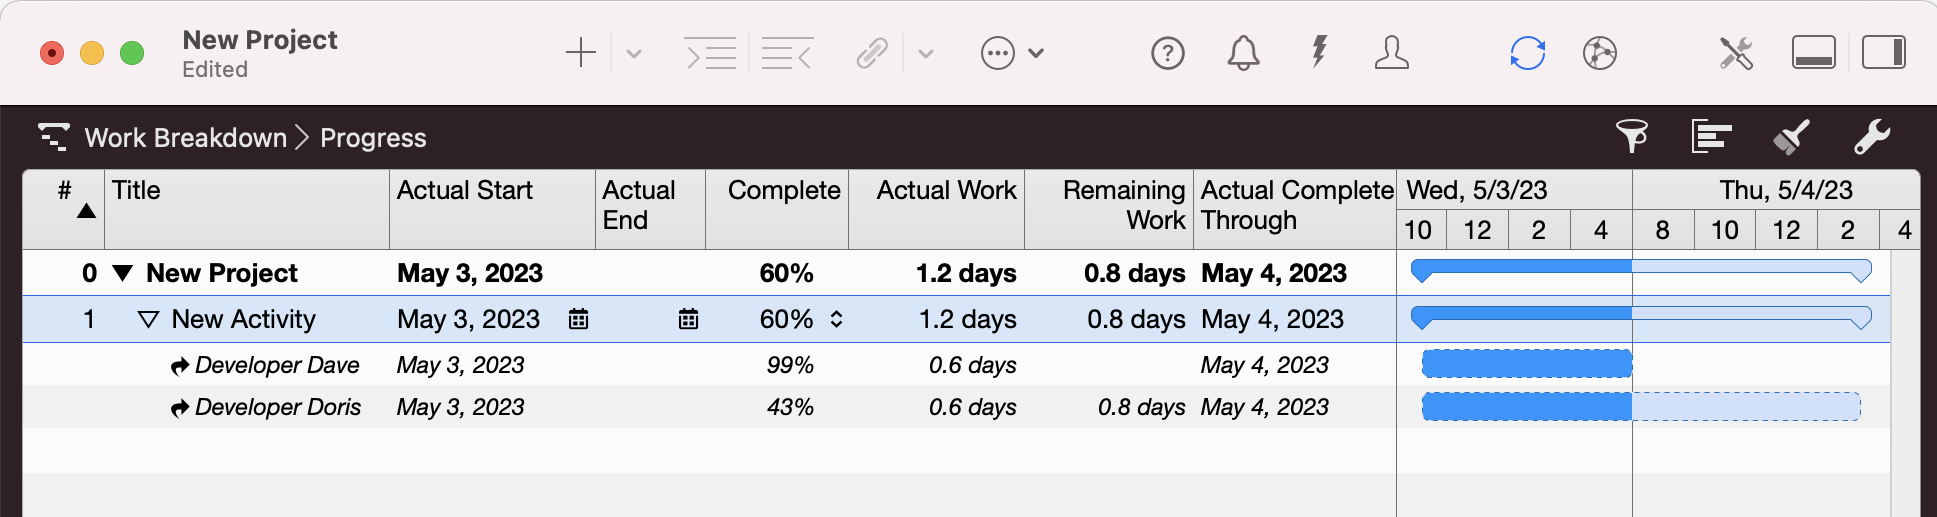Click the wrench view options icon
Viewport: 1937px width, 517px height.
pos(1871,137)
